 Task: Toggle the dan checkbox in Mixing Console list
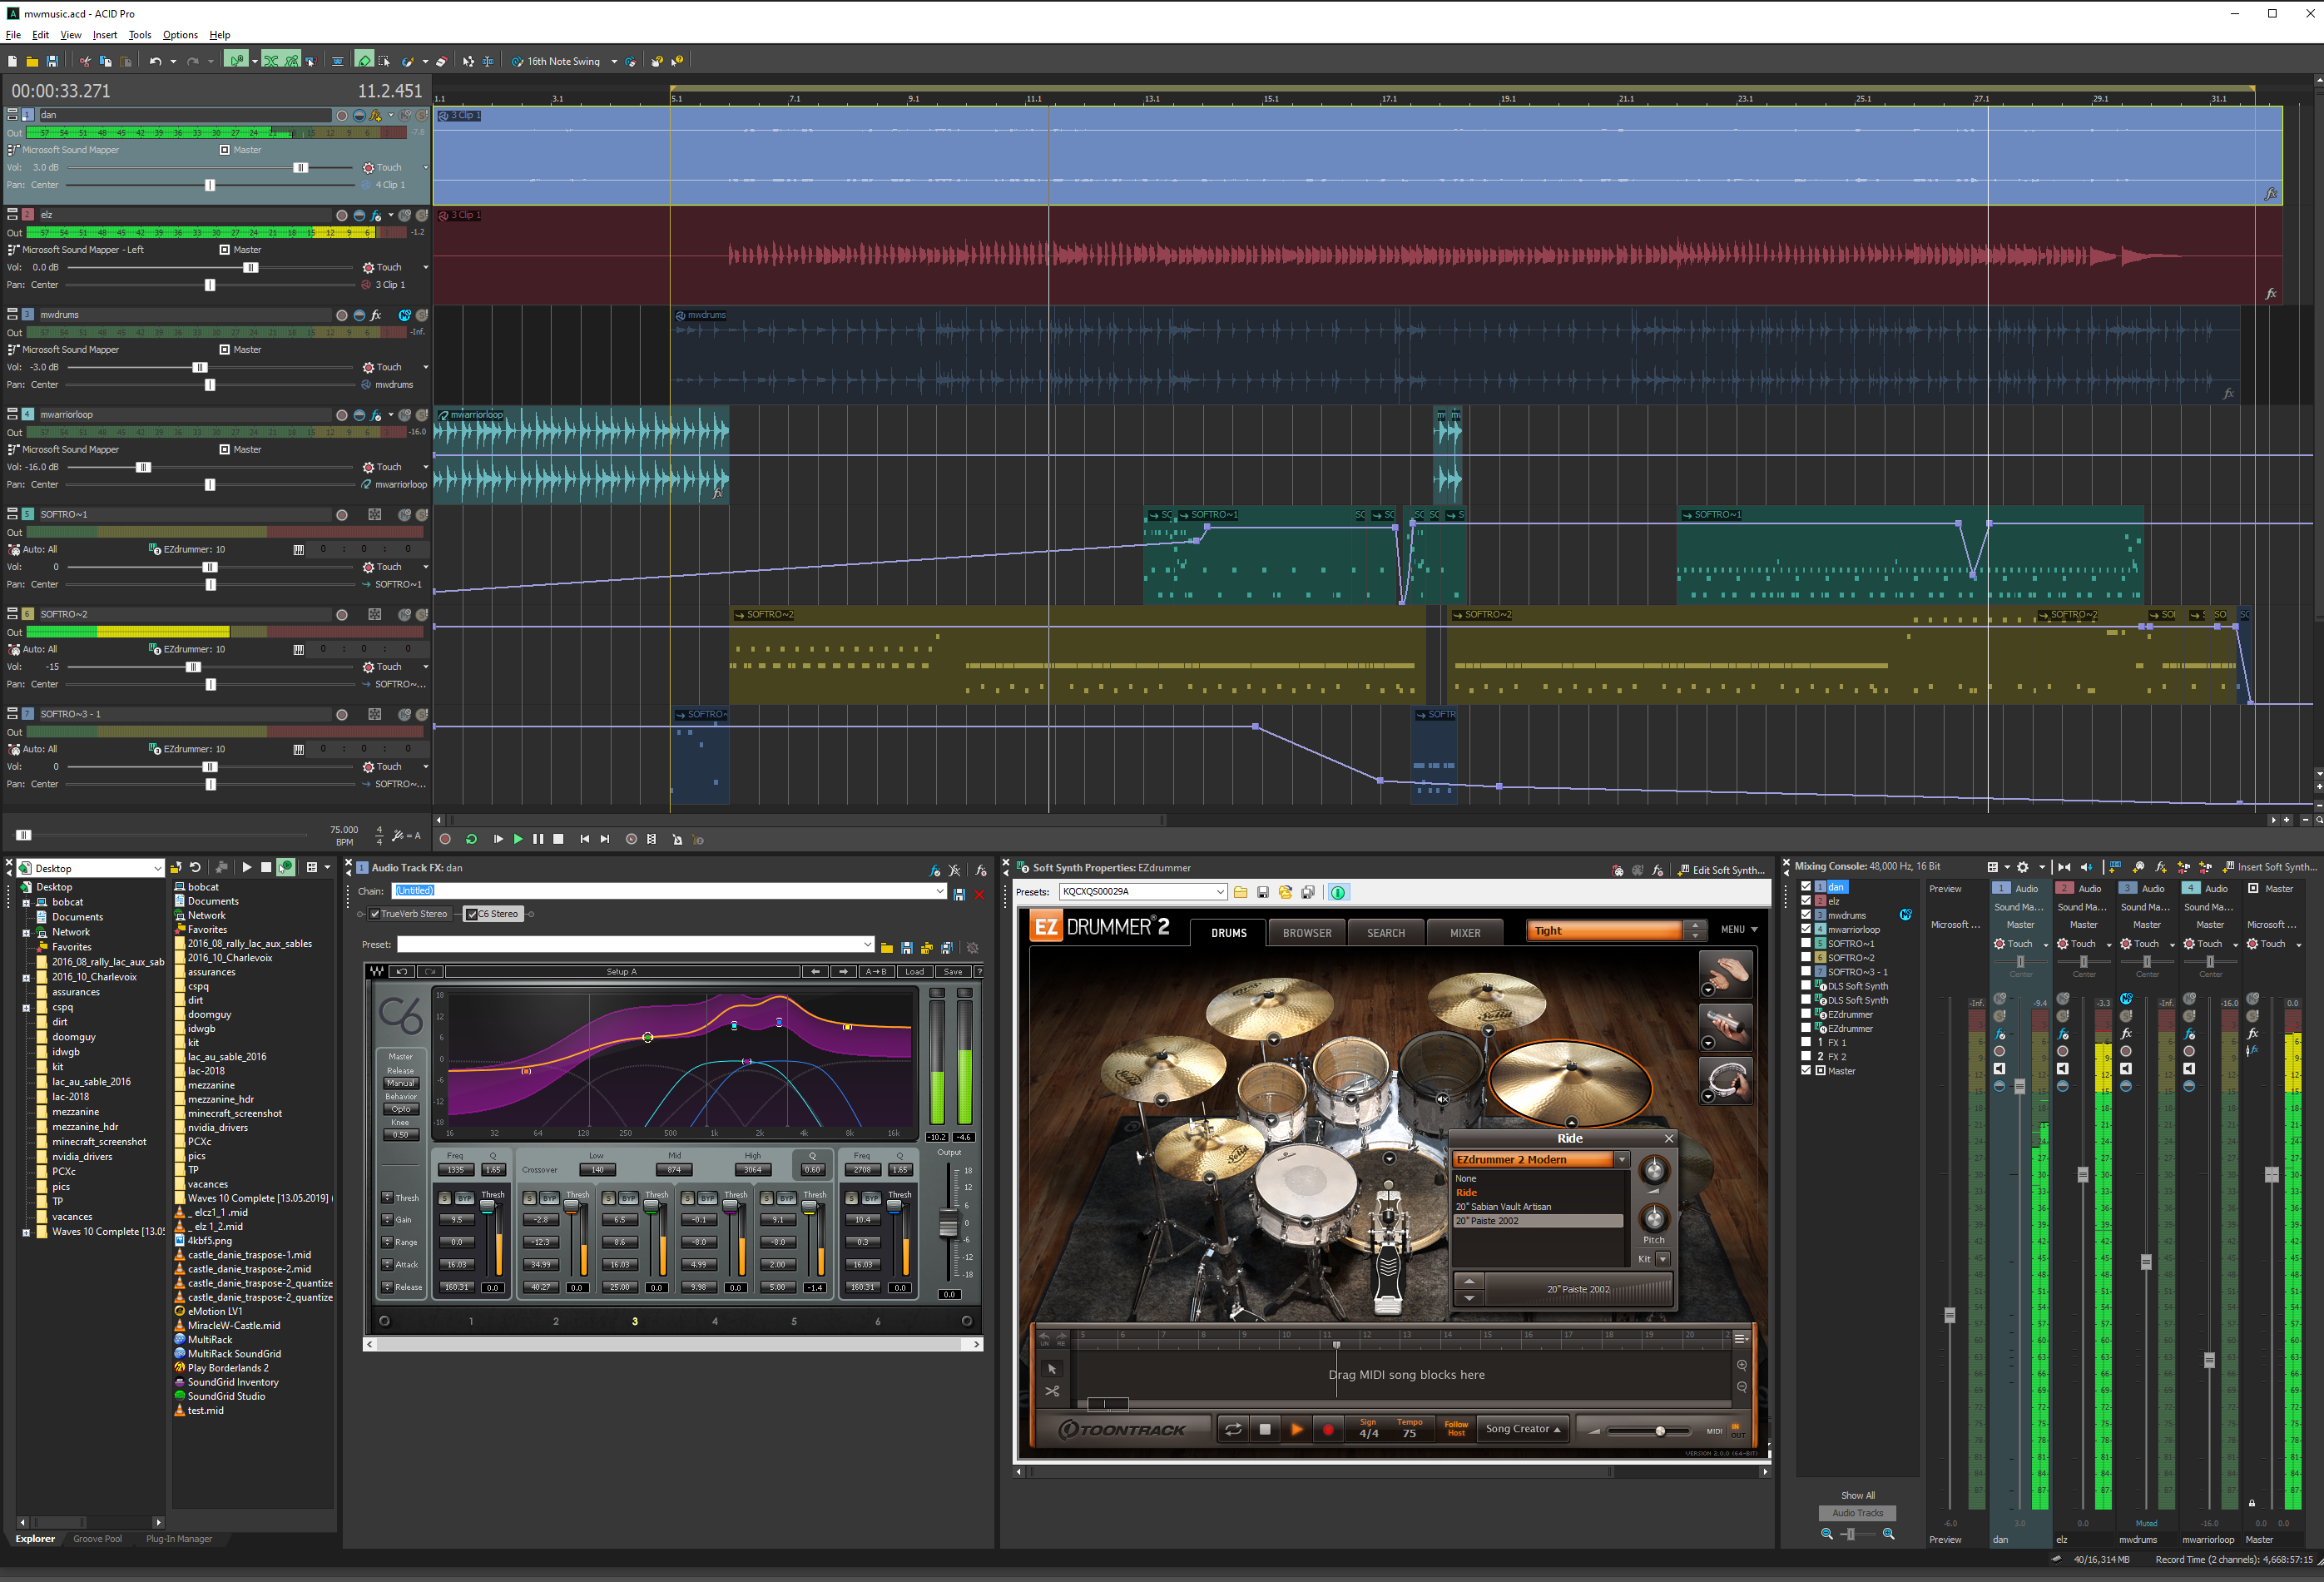click(x=1806, y=887)
